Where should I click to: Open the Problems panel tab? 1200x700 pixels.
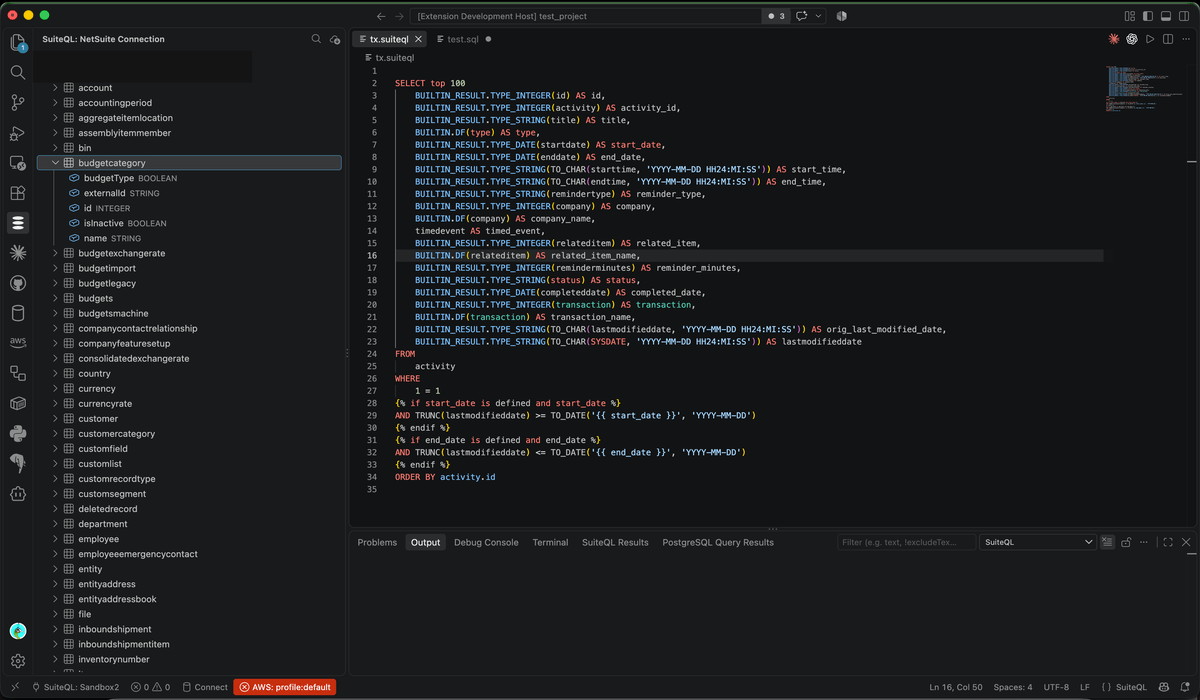pos(377,542)
